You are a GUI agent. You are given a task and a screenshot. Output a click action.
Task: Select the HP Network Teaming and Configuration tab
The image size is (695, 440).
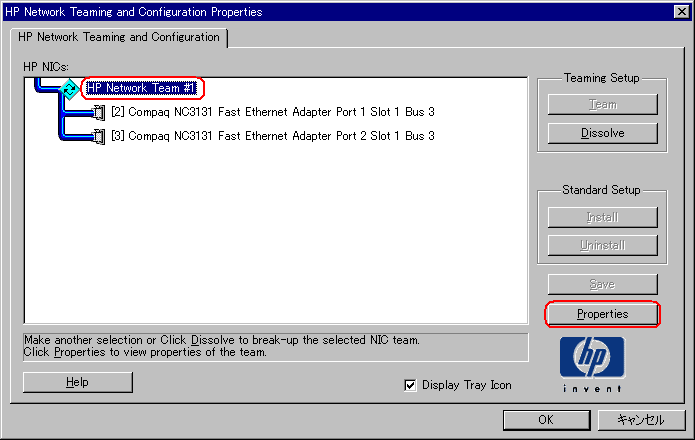click(x=118, y=37)
